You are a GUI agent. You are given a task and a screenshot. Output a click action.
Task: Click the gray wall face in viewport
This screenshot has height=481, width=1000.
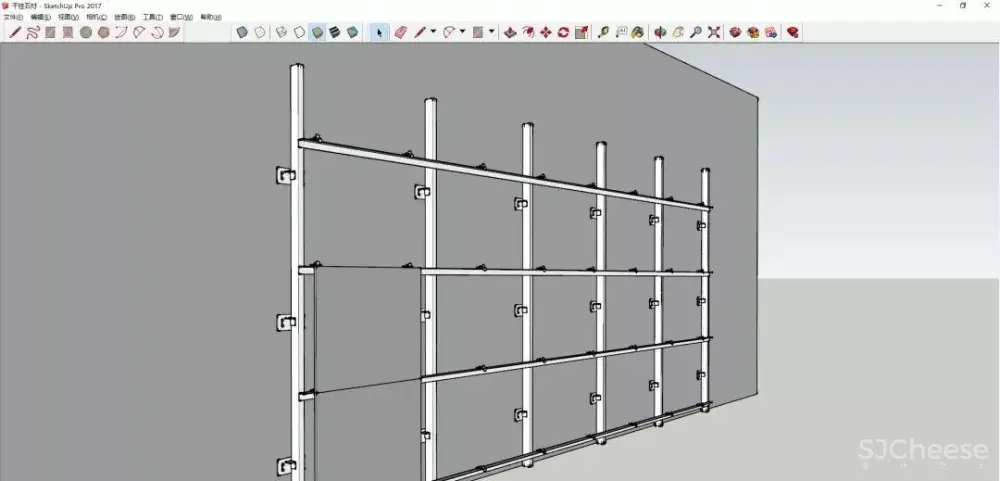coord(150,250)
